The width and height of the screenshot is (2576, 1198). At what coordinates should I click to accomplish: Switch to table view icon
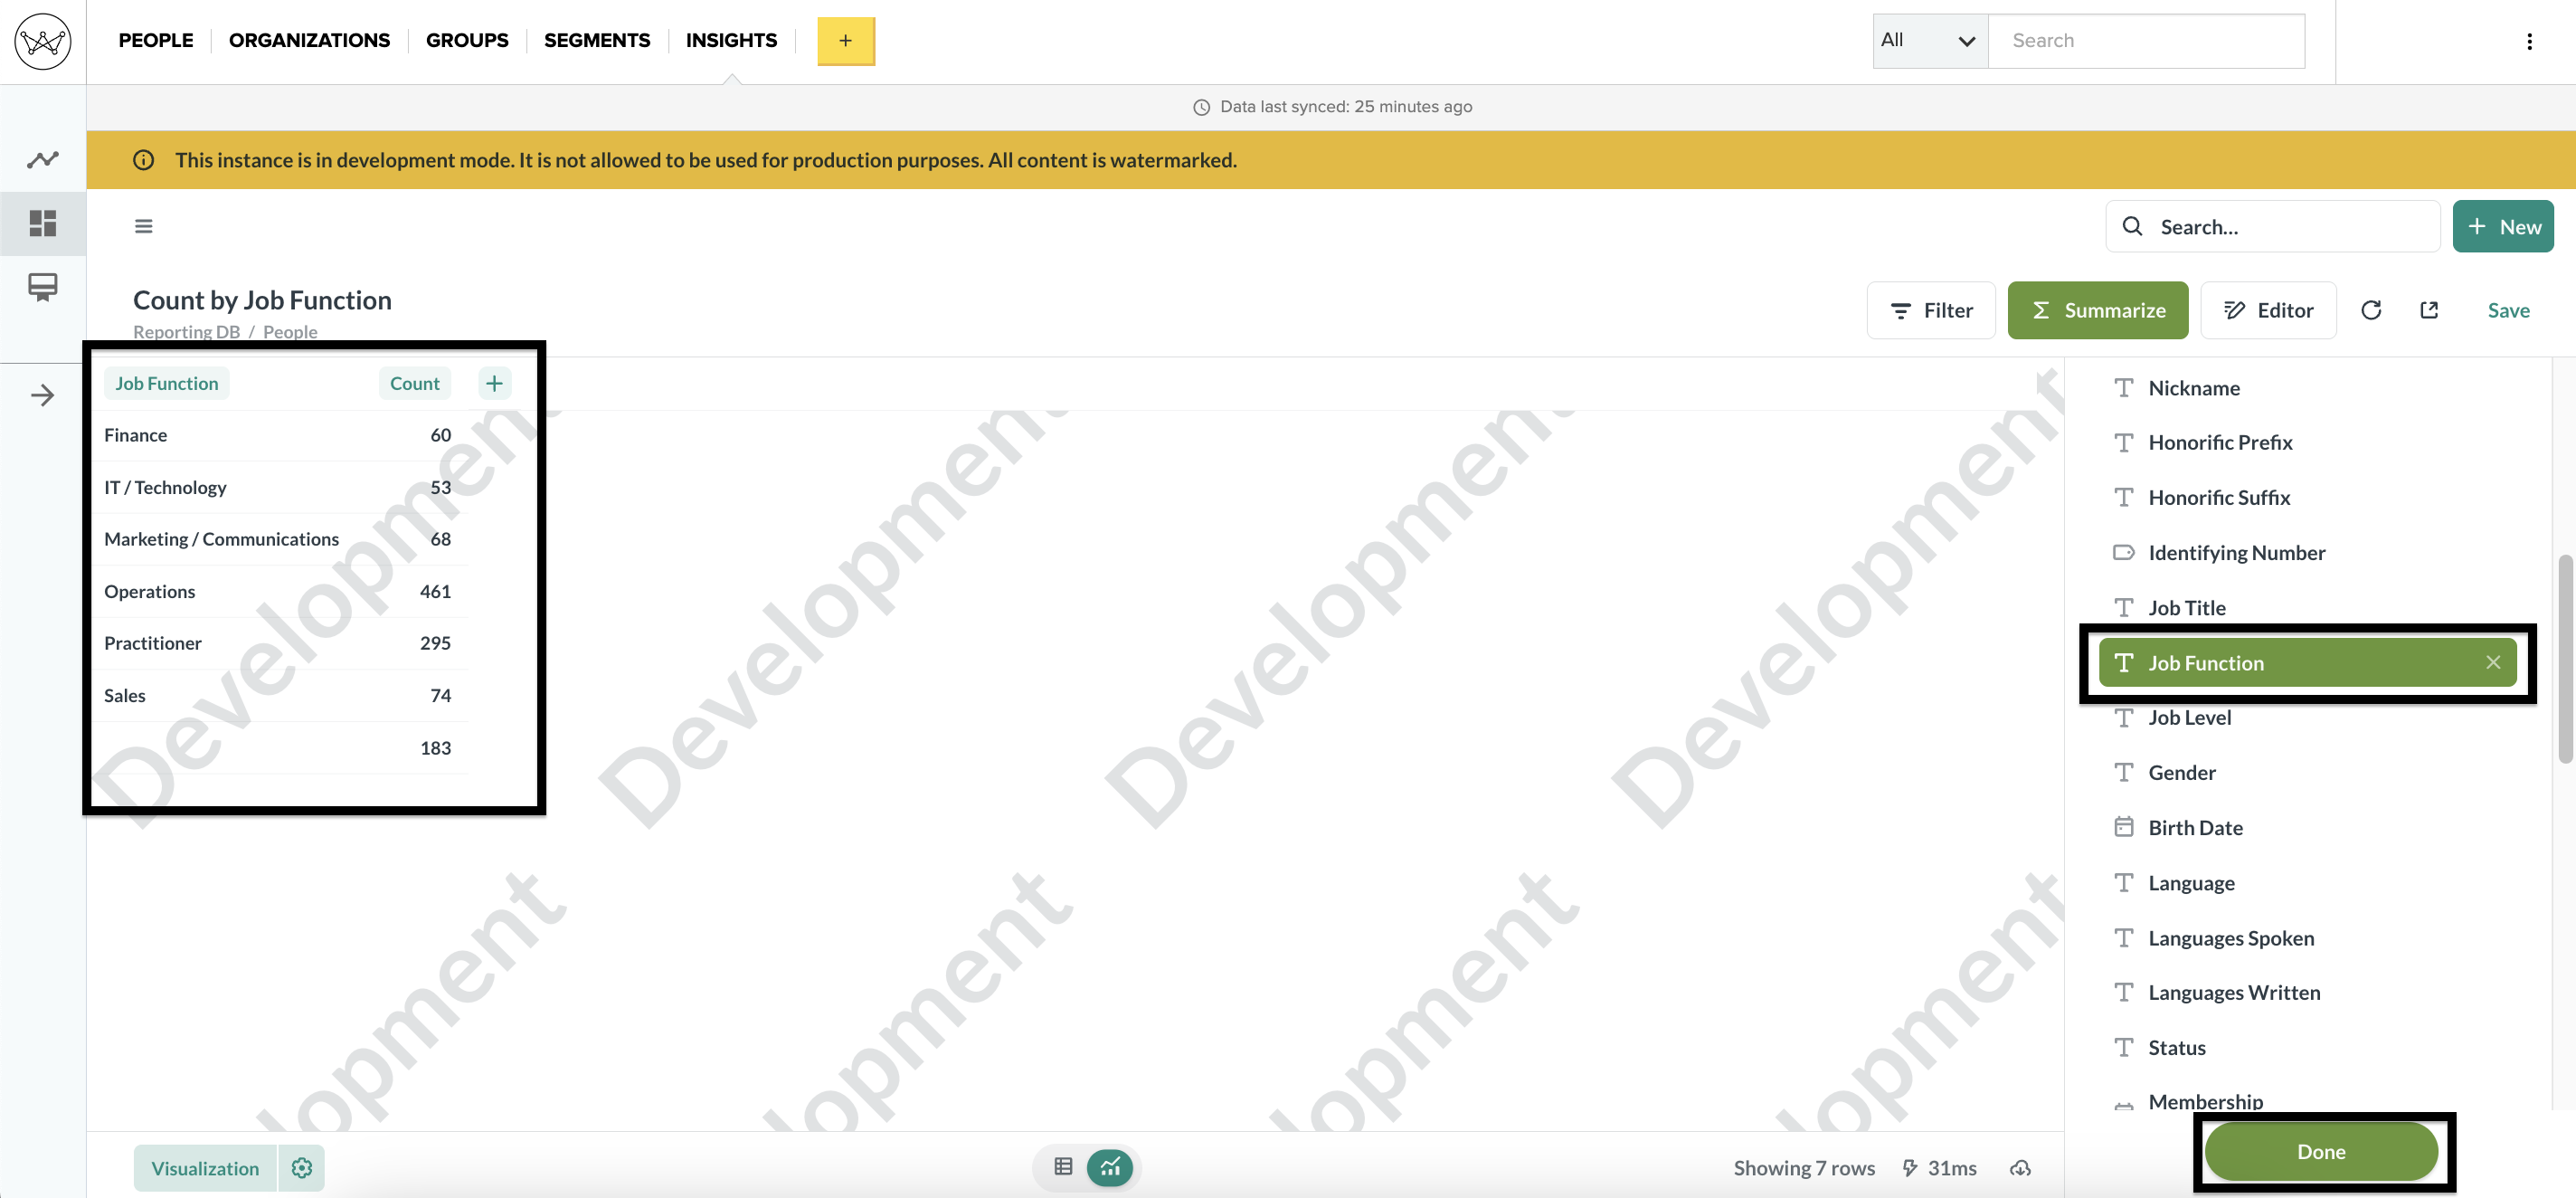pos(1063,1167)
